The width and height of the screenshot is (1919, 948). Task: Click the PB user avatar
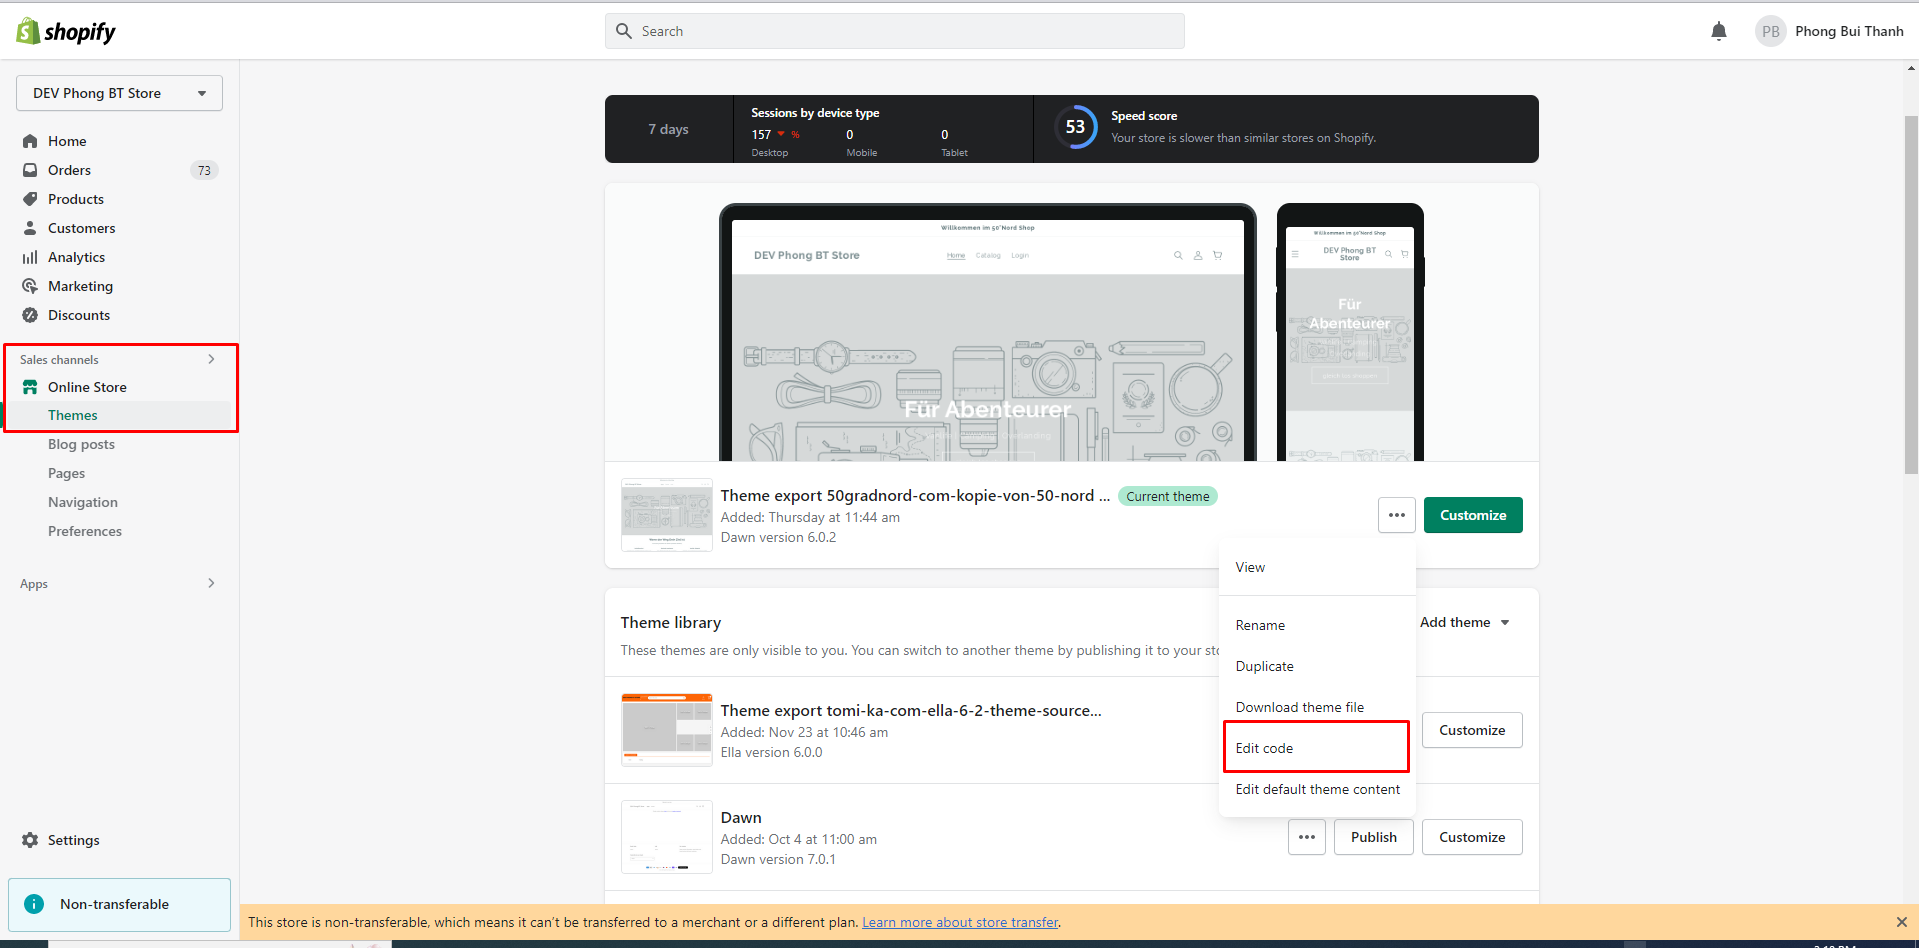(x=1770, y=31)
